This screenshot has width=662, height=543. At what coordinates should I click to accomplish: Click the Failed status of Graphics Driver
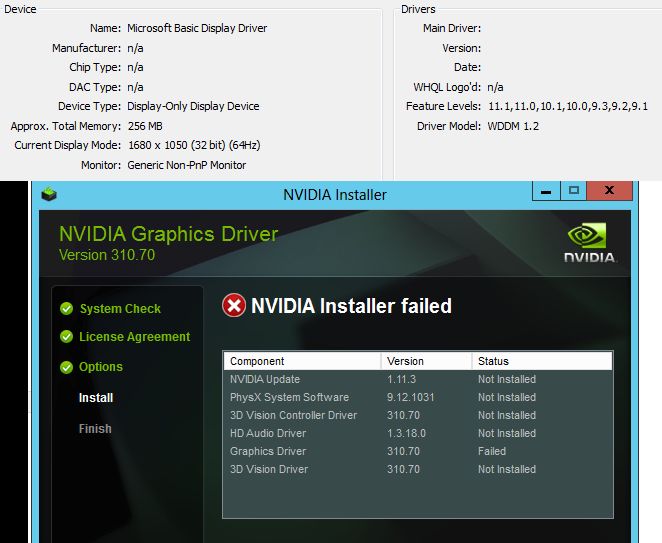492,451
